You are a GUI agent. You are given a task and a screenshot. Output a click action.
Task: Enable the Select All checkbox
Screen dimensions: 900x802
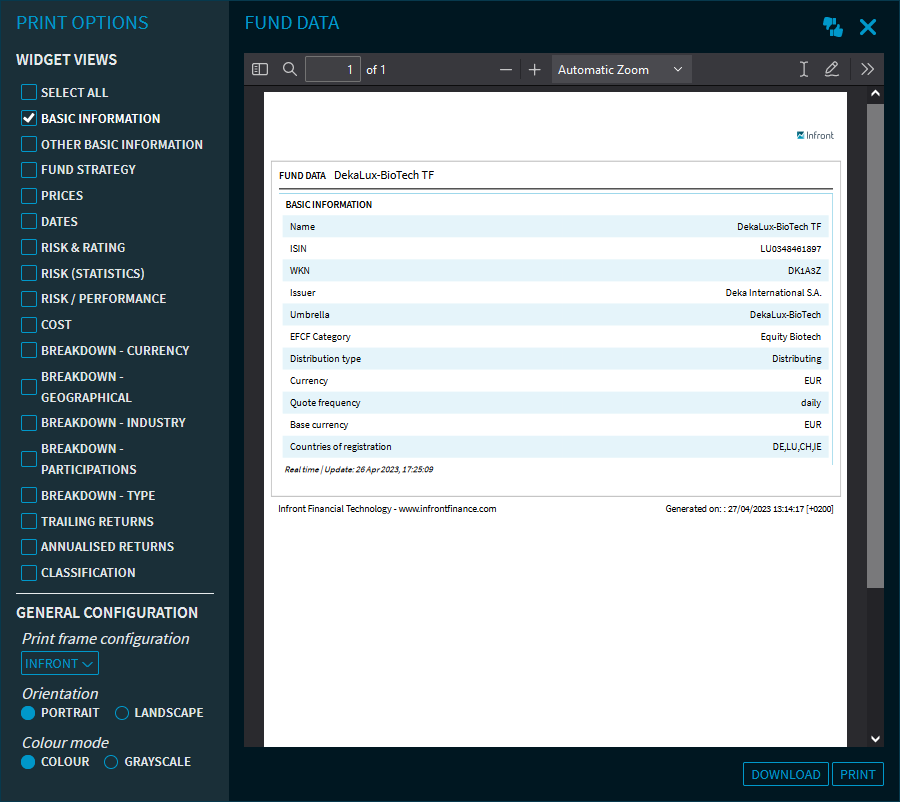click(29, 92)
